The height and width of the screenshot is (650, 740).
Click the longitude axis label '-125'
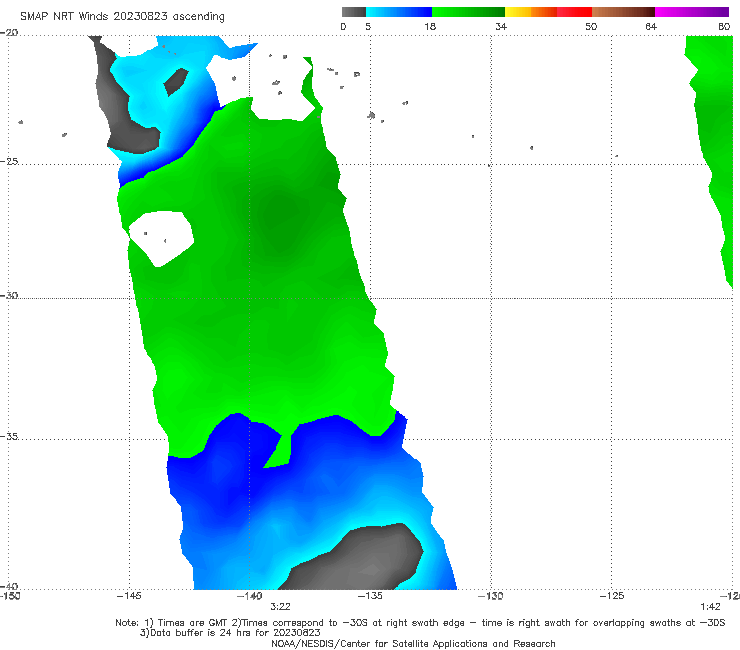pos(612,596)
